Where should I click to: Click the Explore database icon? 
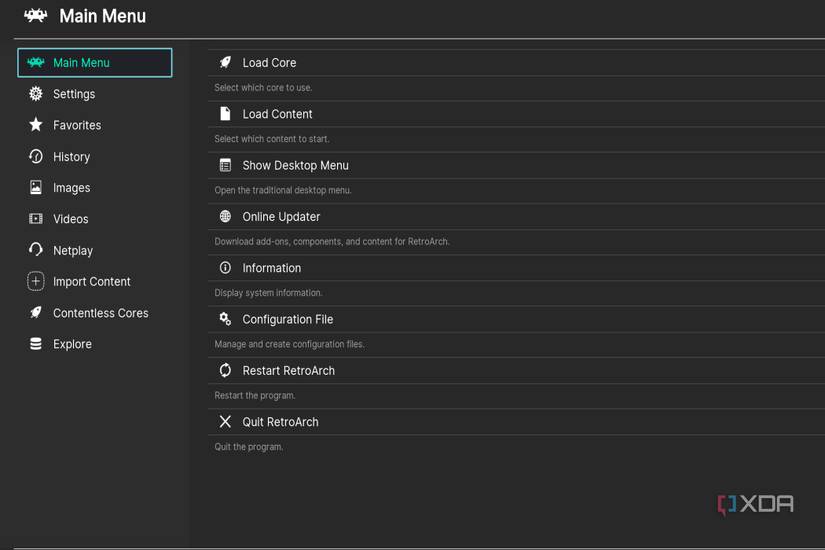pyautogui.click(x=35, y=344)
